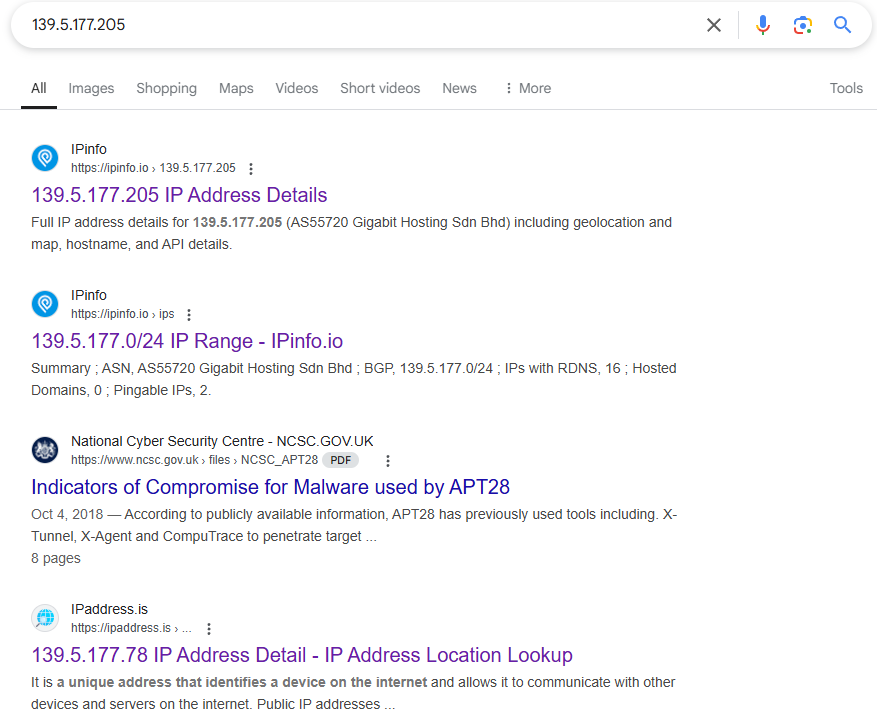Switch to the News tab
This screenshot has height=724, width=877.
(x=459, y=88)
